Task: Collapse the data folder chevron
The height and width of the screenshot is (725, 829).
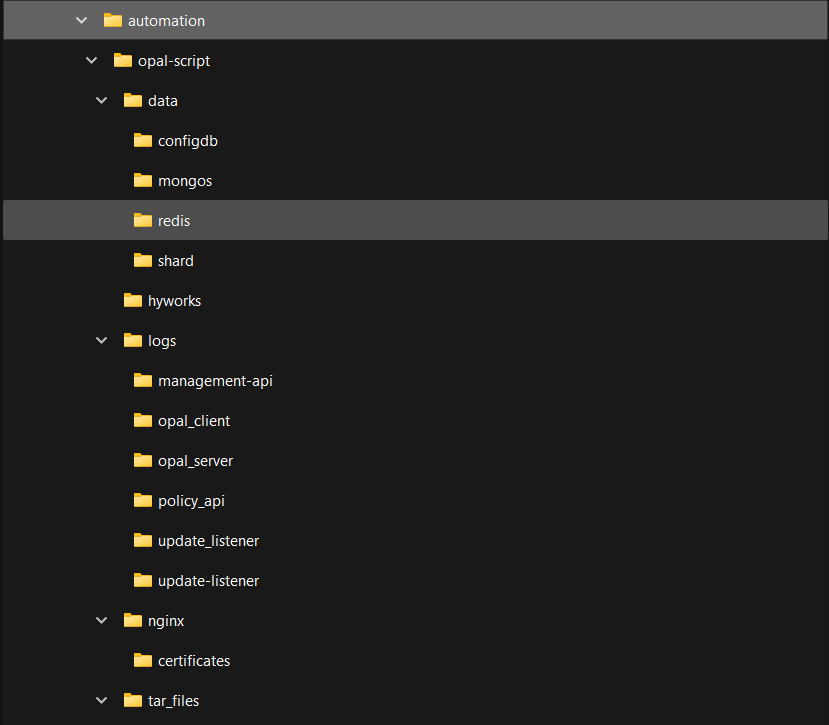Action: click(x=102, y=100)
